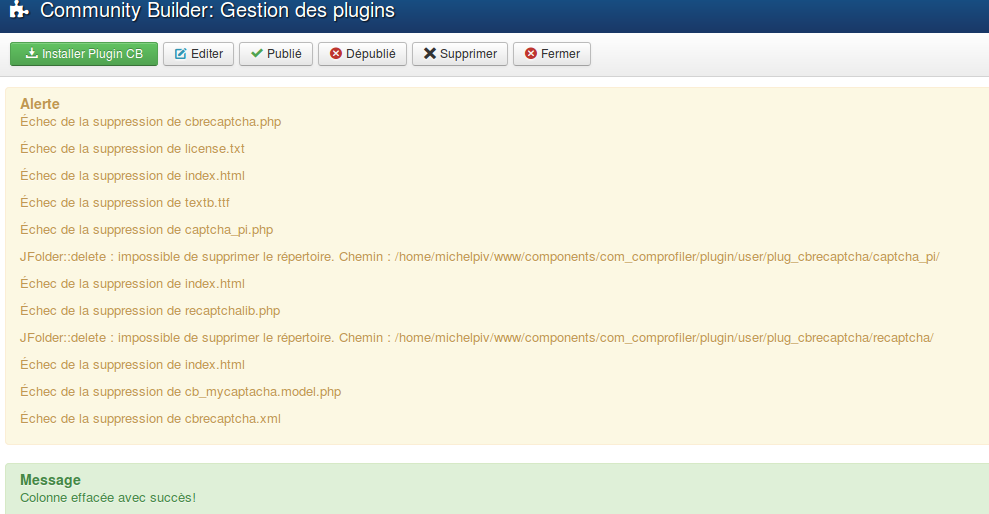Click the red circle icon on Fermer
Viewport: 989px width, 514px height.
click(530, 54)
